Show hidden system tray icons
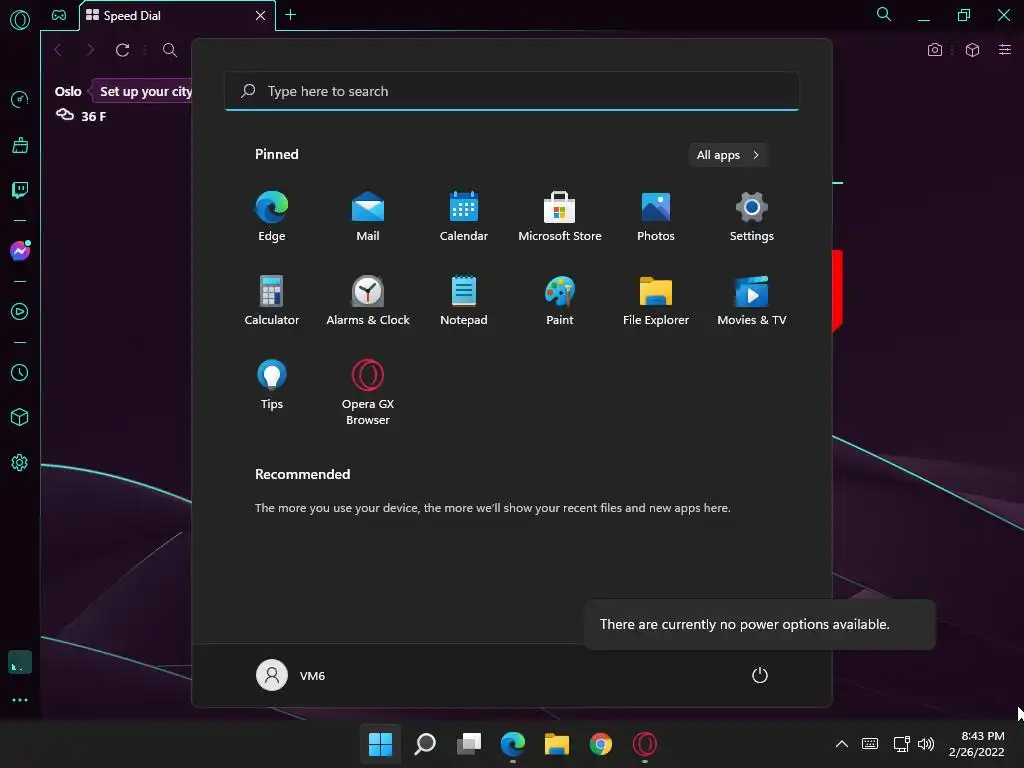Screen dimensions: 1024x768 pos(842,744)
